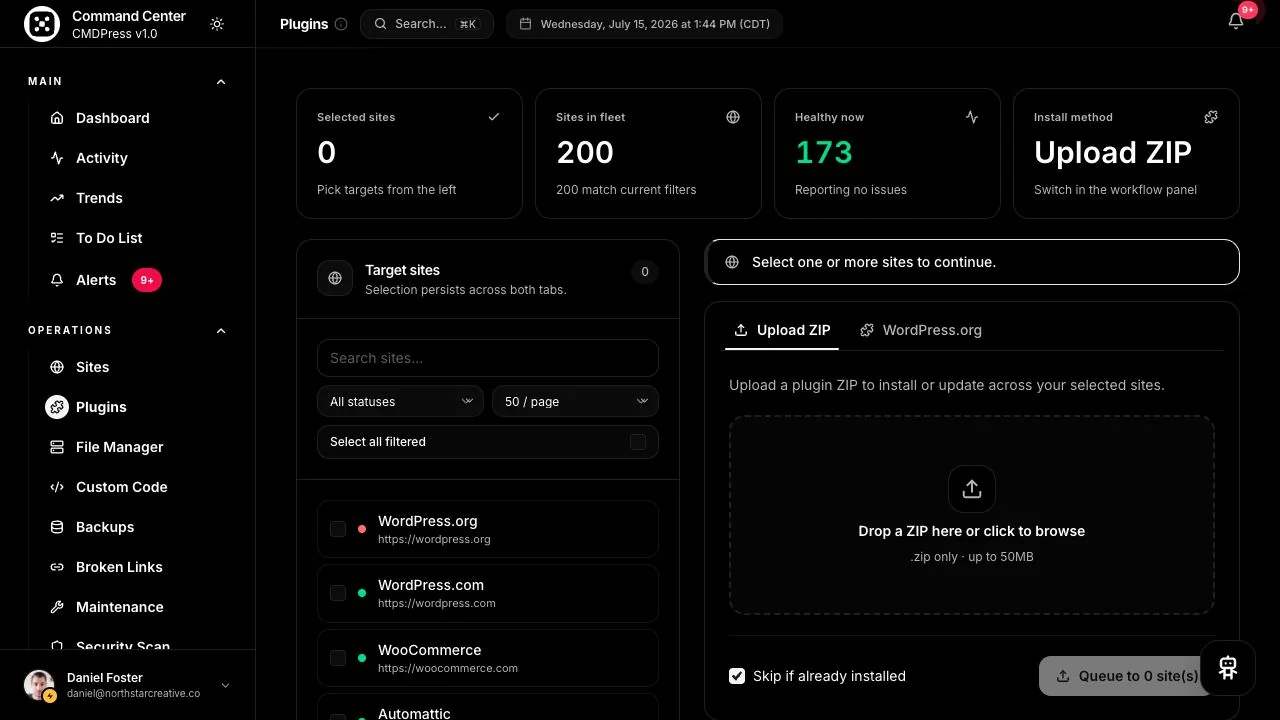Click the date and time button
Image resolution: width=1280 pixels, height=720 pixels.
click(644, 24)
